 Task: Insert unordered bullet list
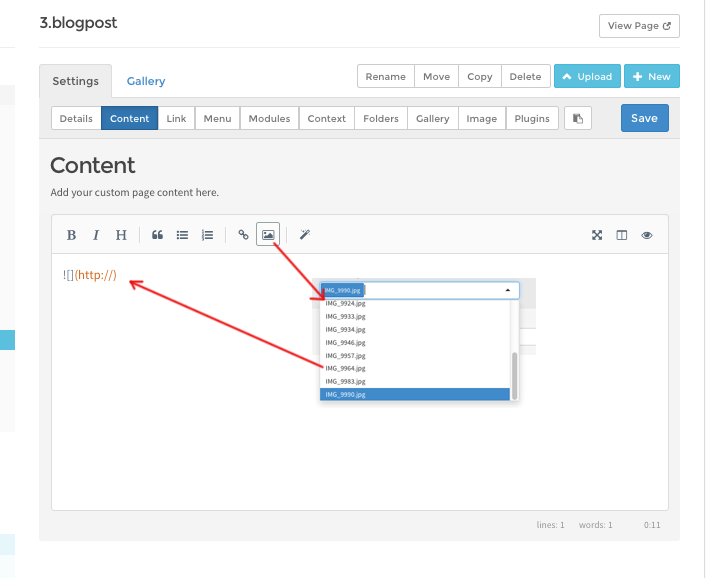pyautogui.click(x=182, y=235)
